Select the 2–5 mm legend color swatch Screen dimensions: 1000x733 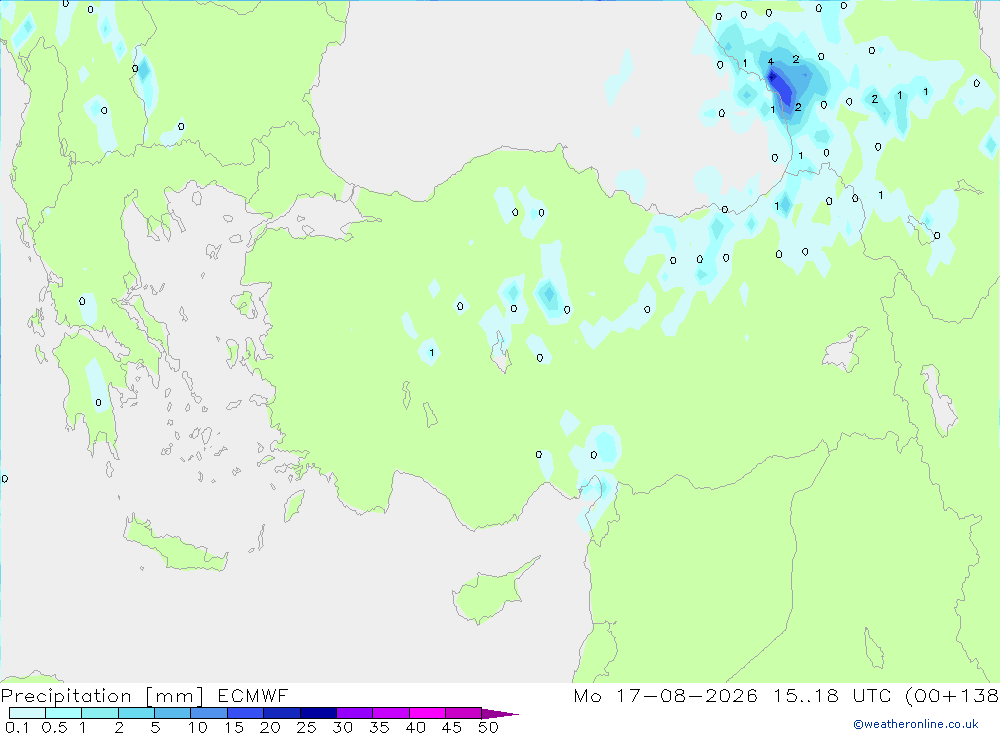point(136,713)
